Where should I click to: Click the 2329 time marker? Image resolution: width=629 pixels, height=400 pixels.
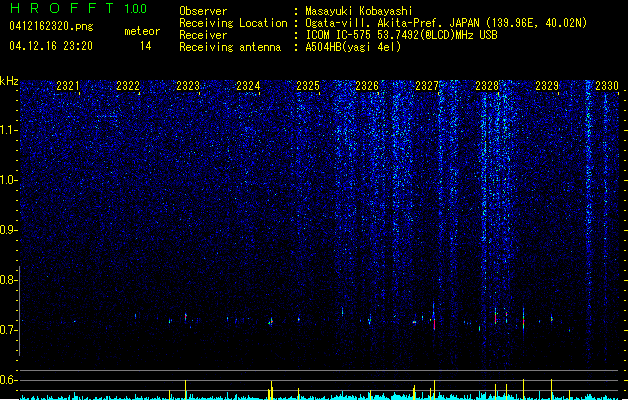click(547, 86)
